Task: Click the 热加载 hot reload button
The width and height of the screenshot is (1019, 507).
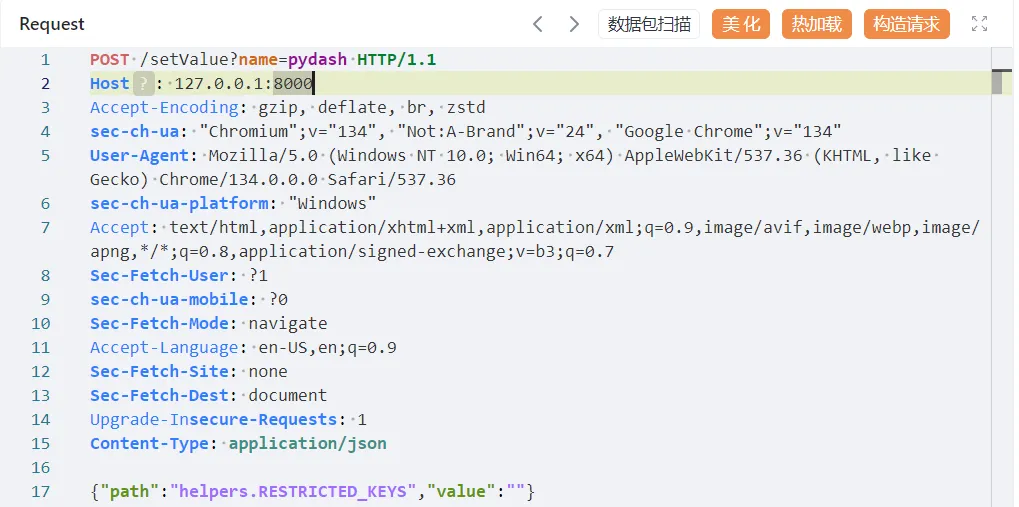Action: tap(816, 24)
